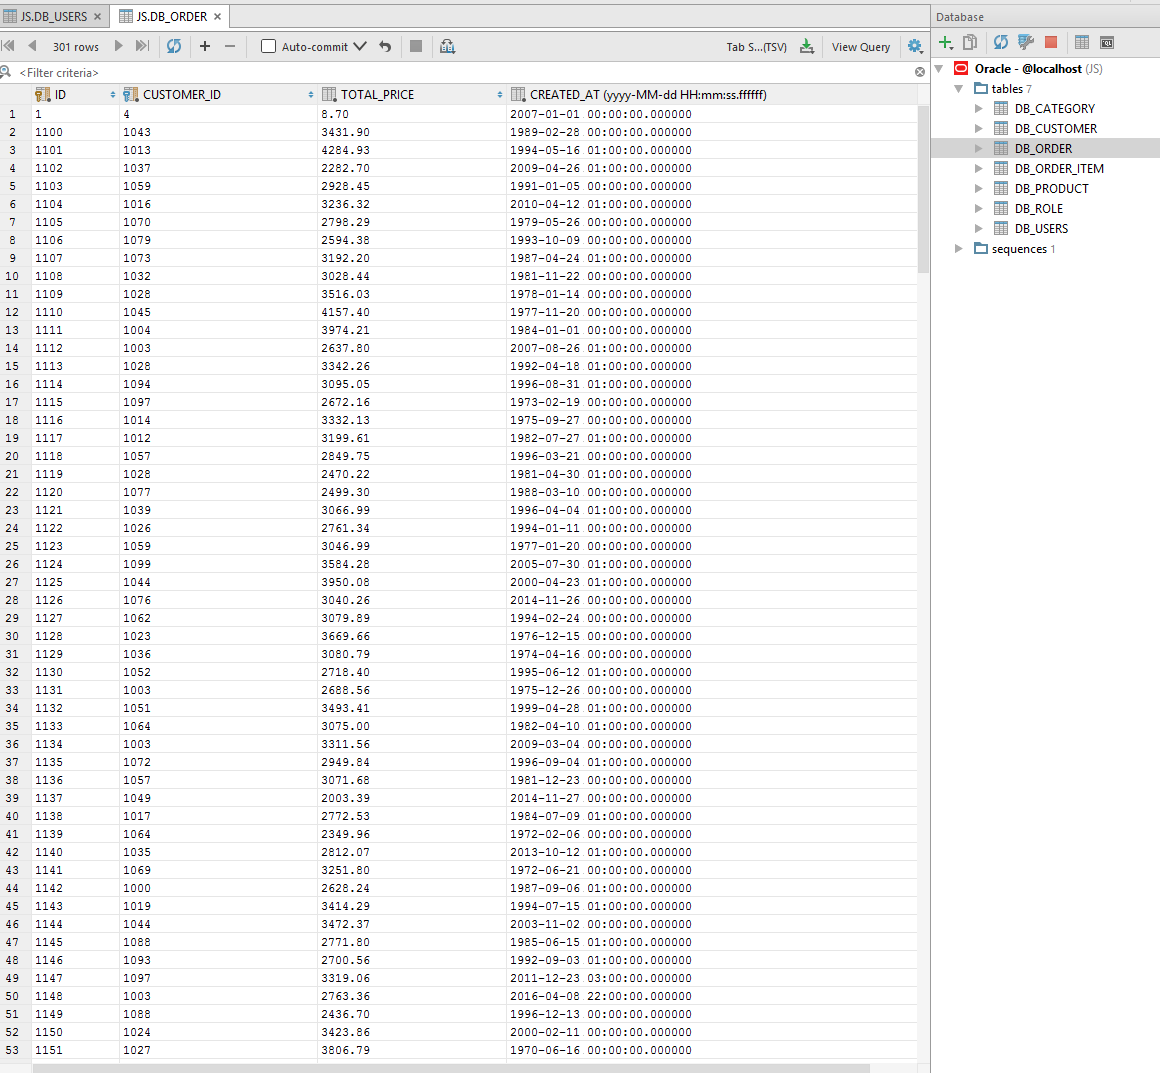Export data with download icon
The height and width of the screenshot is (1073, 1160).
click(807, 47)
